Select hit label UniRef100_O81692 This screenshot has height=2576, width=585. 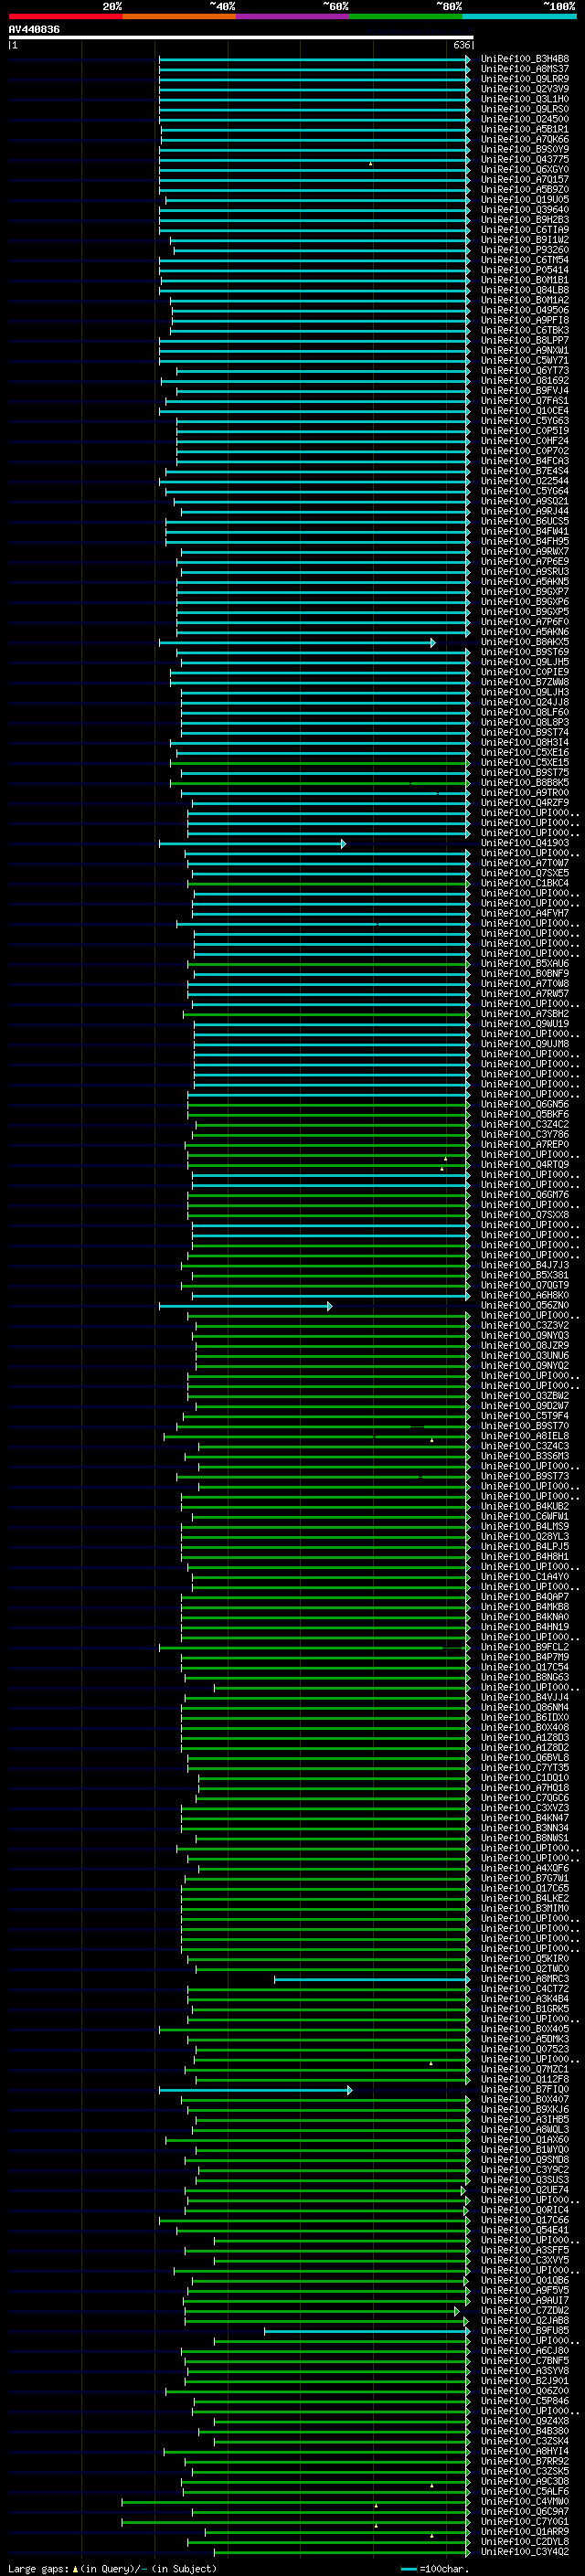click(x=525, y=381)
